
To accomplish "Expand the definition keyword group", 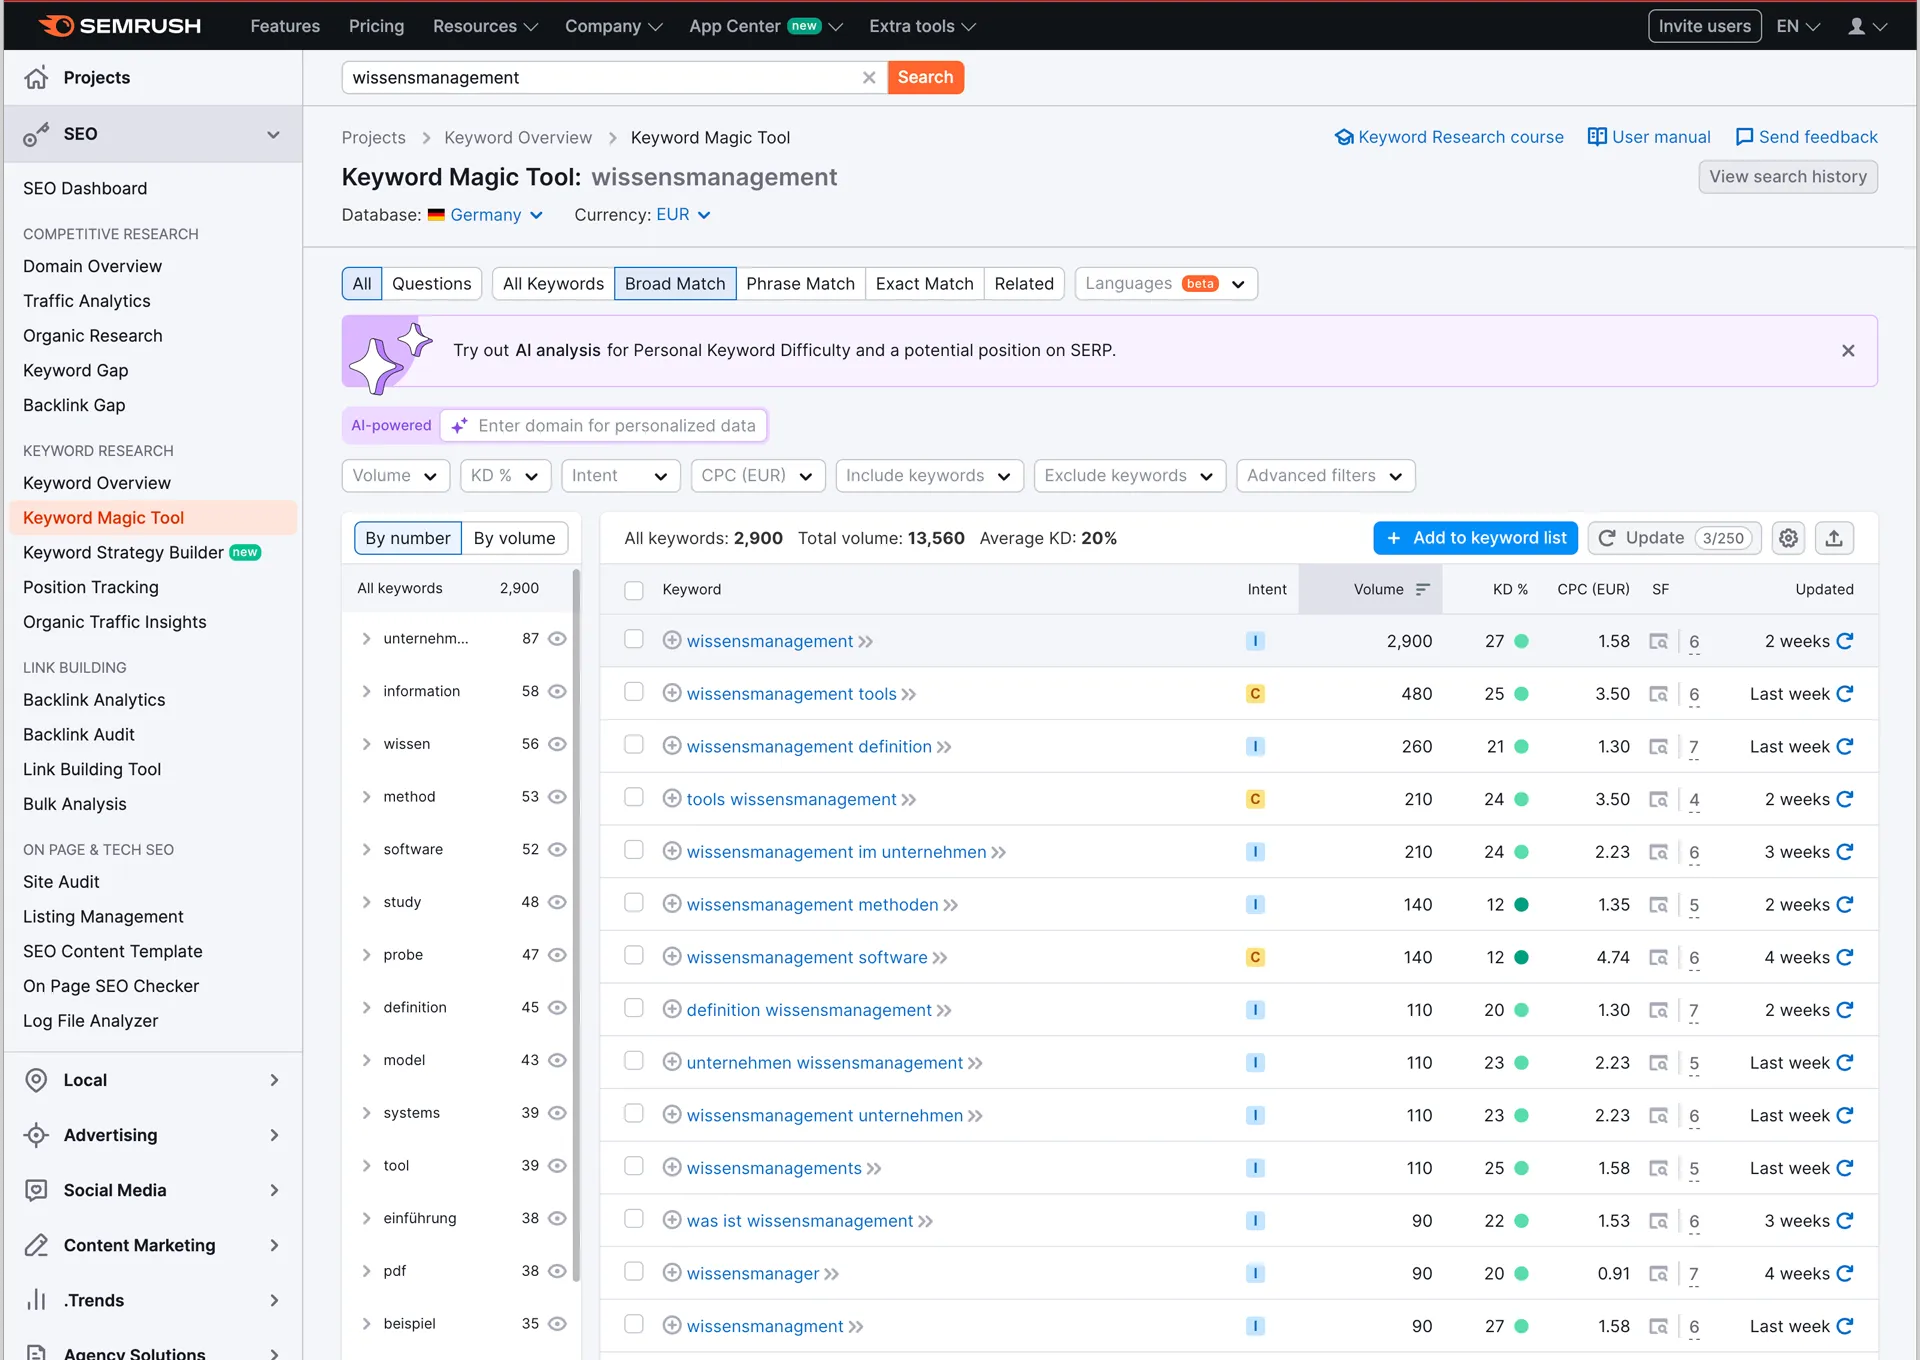I will point(366,1007).
